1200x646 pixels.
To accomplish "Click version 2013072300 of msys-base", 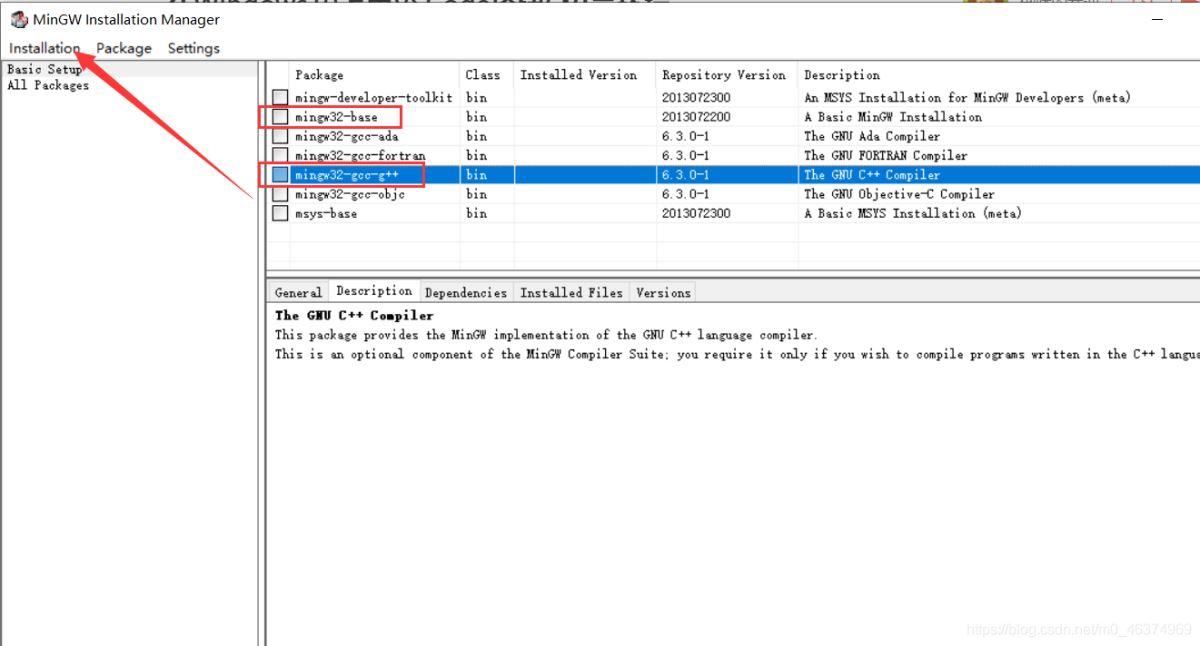I will [x=696, y=213].
